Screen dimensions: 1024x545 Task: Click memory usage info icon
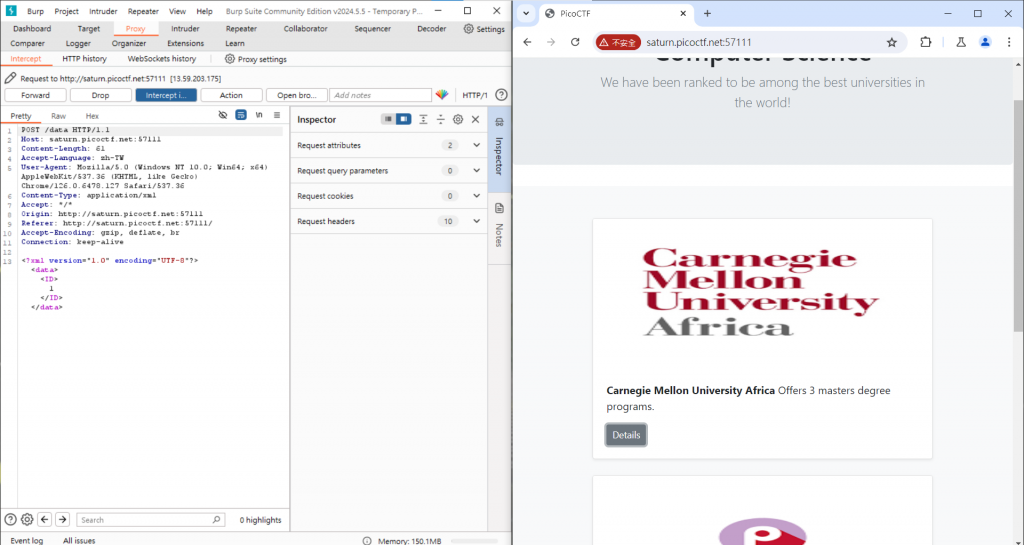[367, 540]
